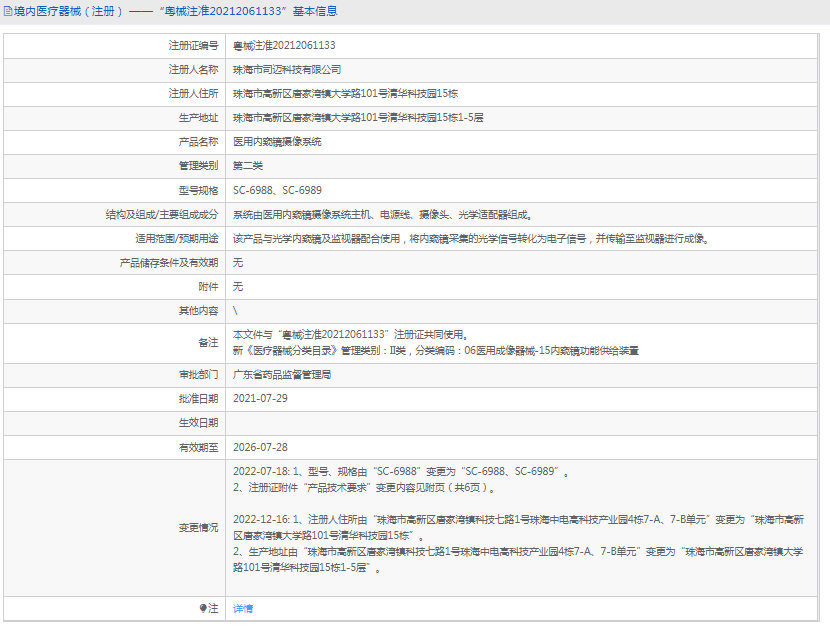This screenshot has height=627, width=830.
Task: Open the 详情 details link
Action: click(242, 608)
